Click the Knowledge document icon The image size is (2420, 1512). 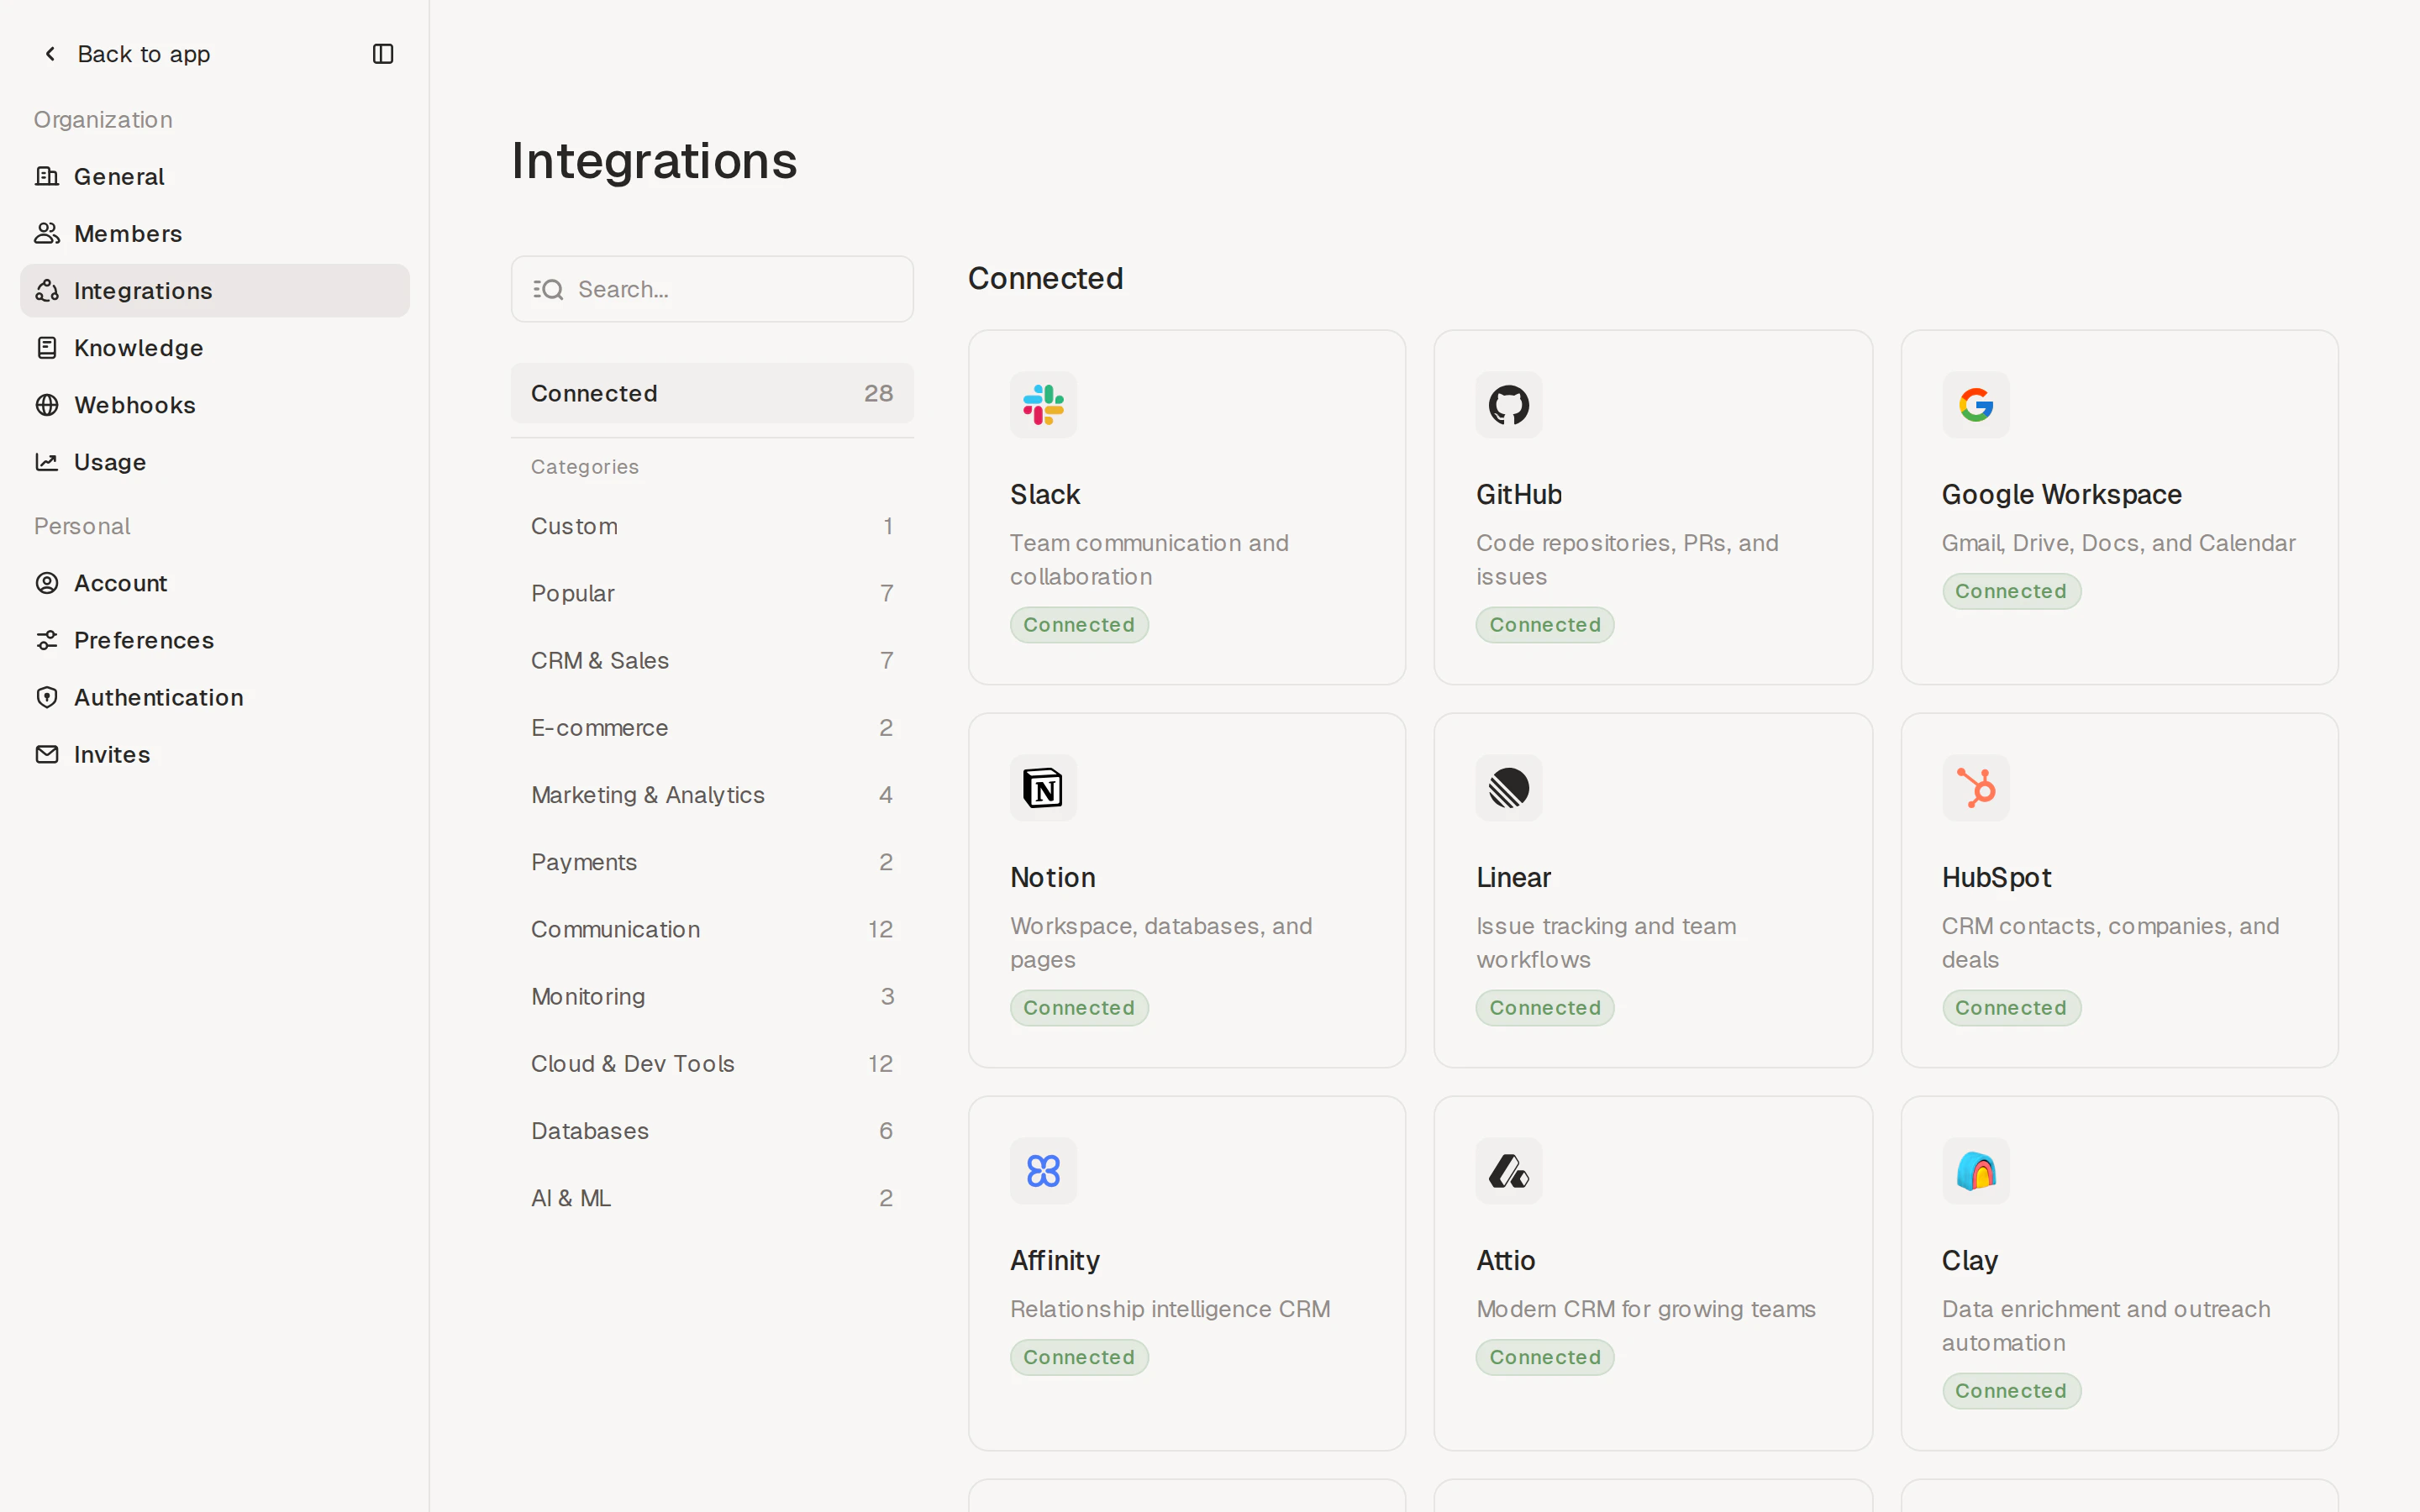[x=47, y=347]
